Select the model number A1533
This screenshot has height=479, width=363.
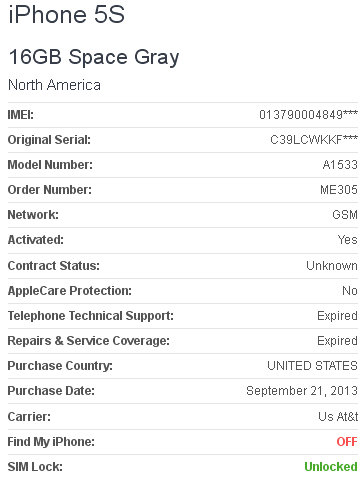click(x=340, y=165)
